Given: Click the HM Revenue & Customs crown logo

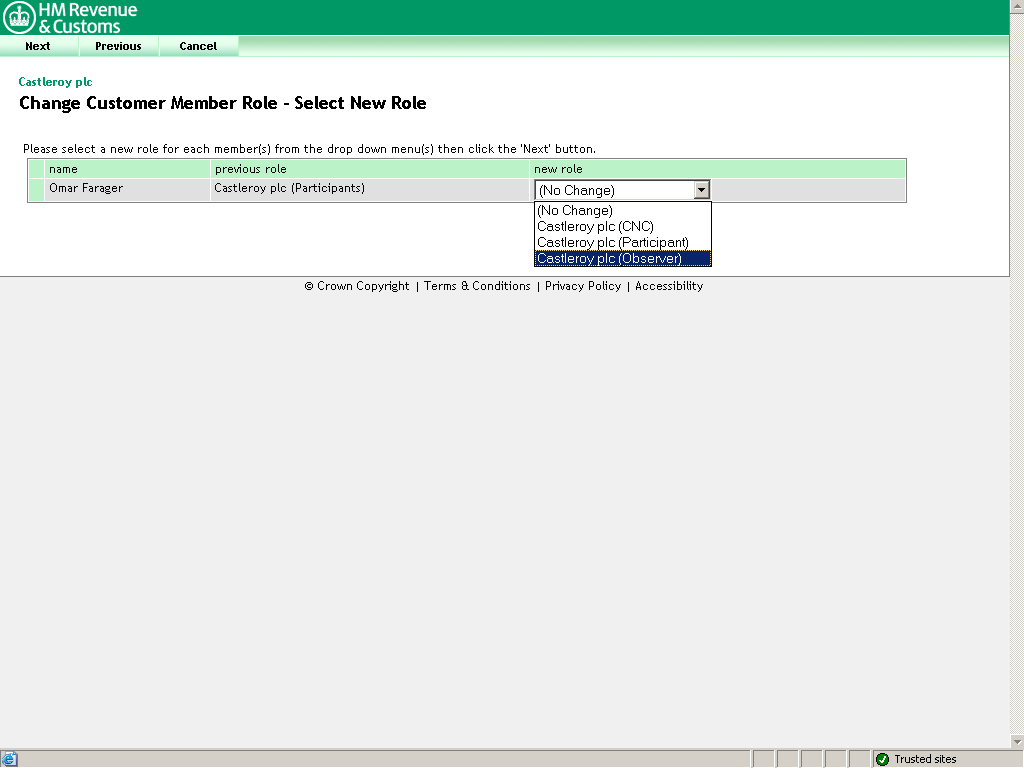Looking at the screenshot, I should click(19, 17).
